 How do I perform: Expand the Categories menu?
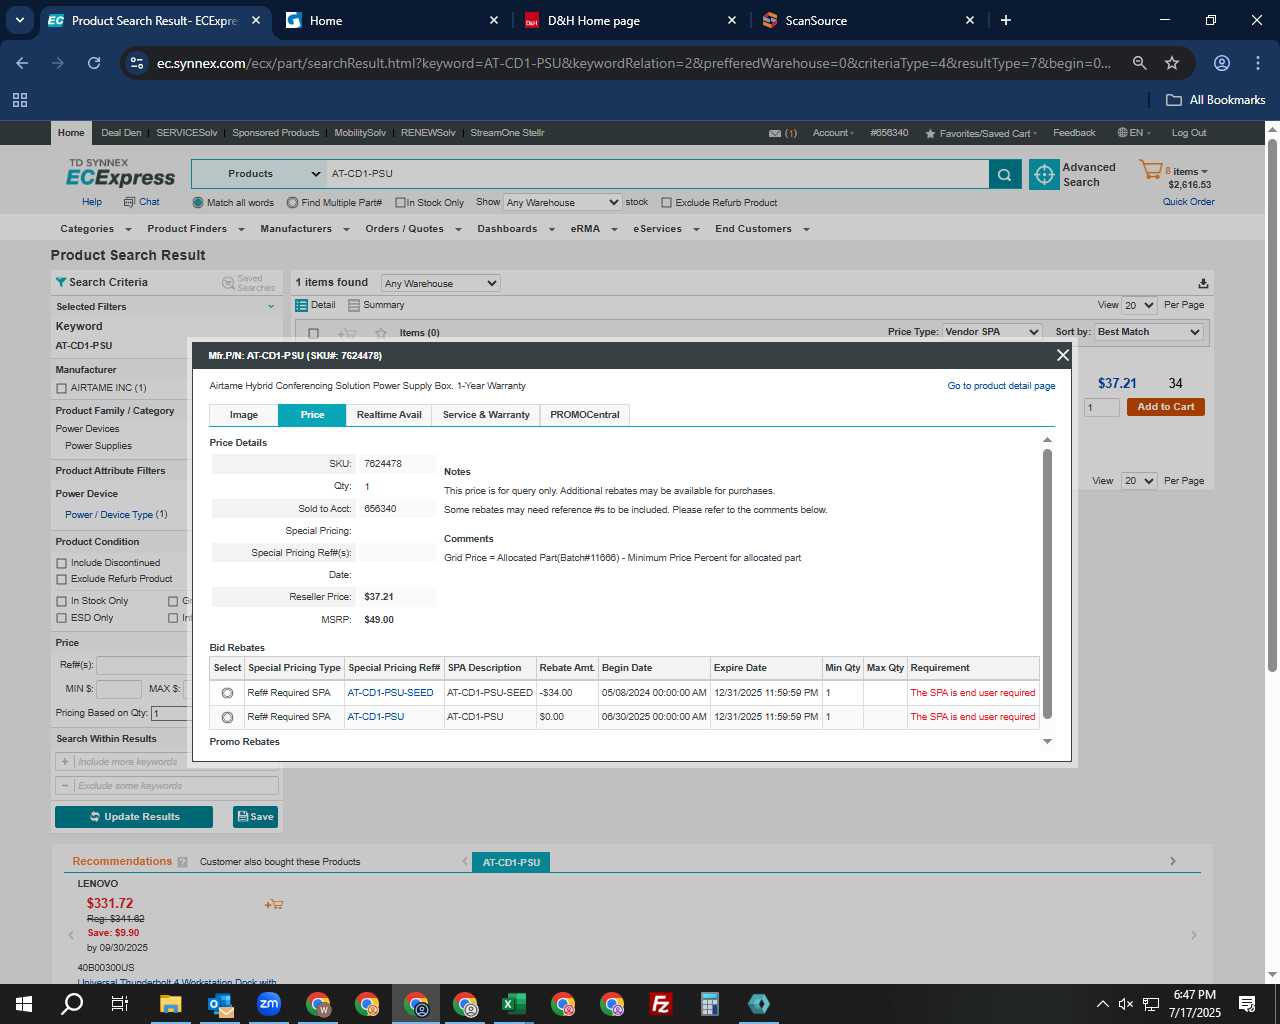(95, 229)
